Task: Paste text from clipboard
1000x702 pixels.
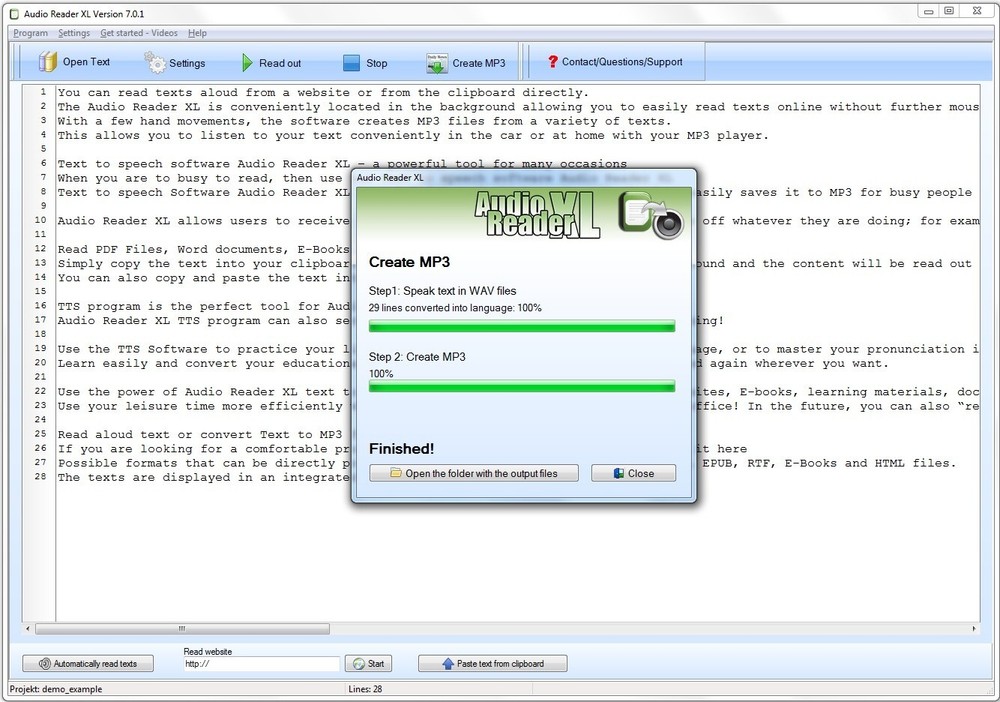Action: (492, 662)
